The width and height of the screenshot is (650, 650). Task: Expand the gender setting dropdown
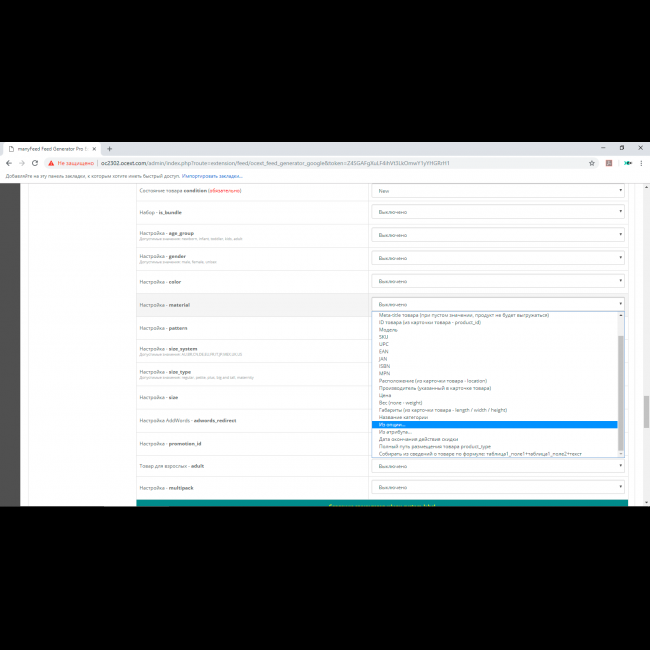(498, 258)
